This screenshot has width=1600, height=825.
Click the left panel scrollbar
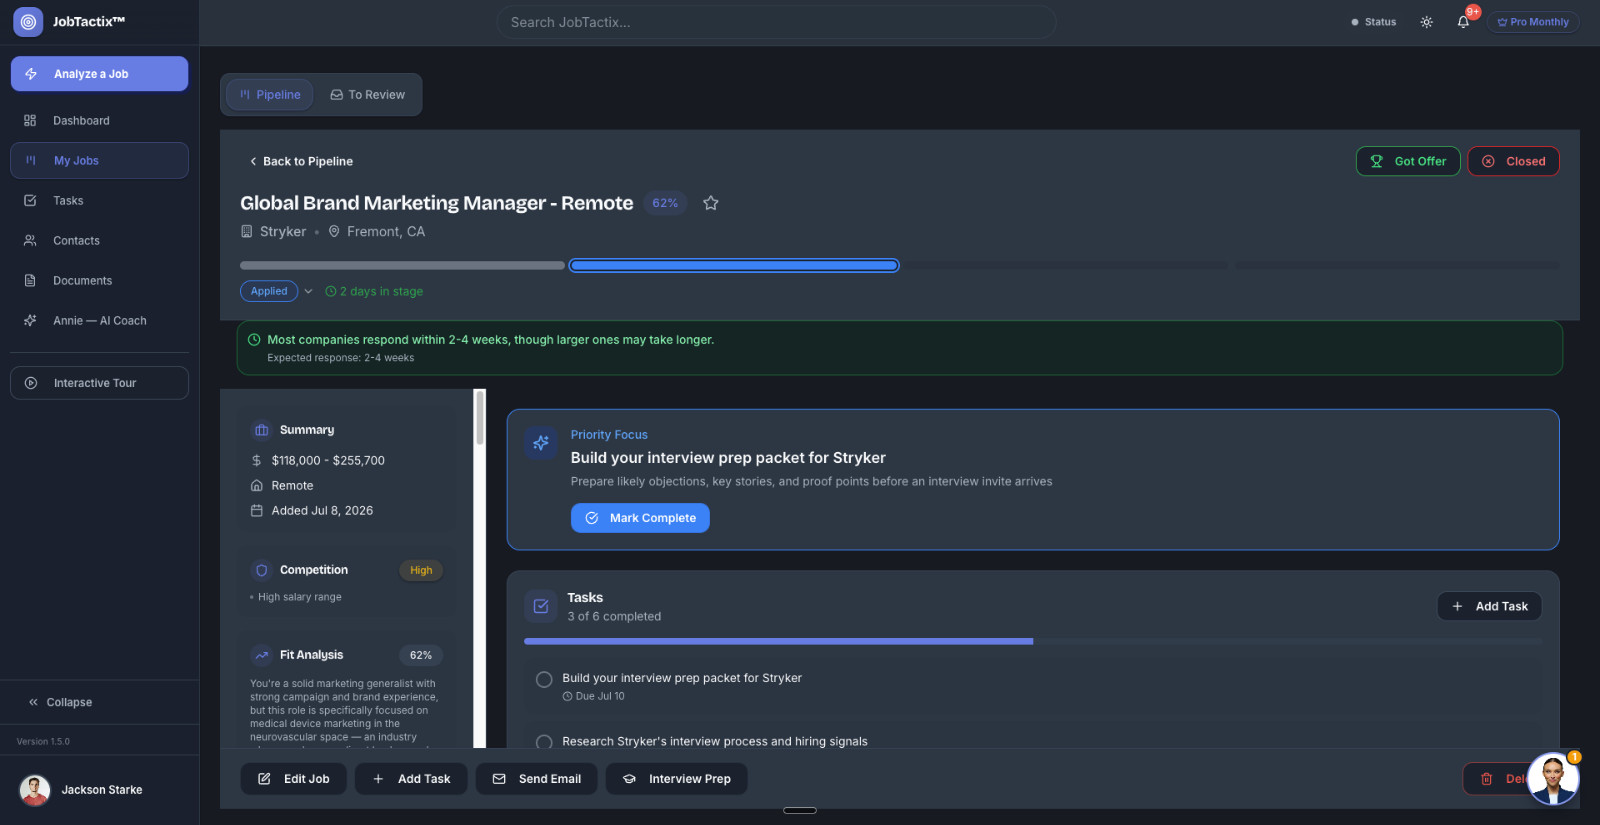[x=480, y=417]
